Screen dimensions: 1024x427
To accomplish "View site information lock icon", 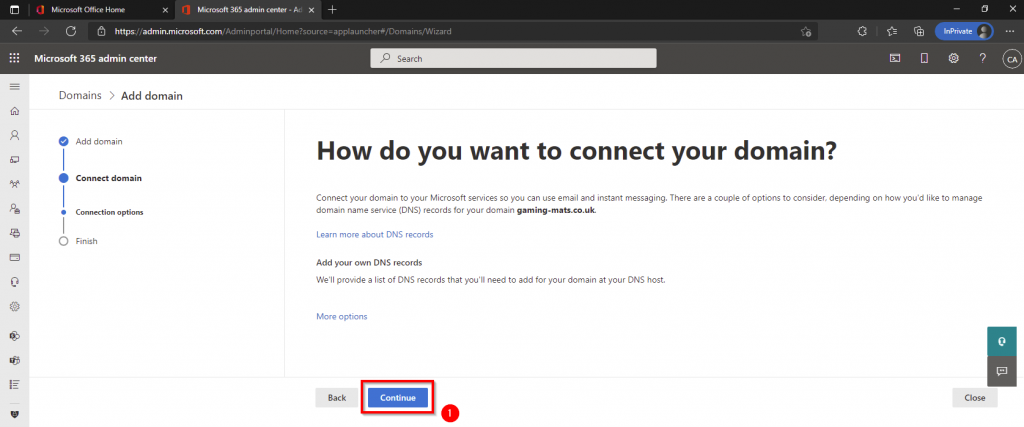I will click(x=101, y=31).
